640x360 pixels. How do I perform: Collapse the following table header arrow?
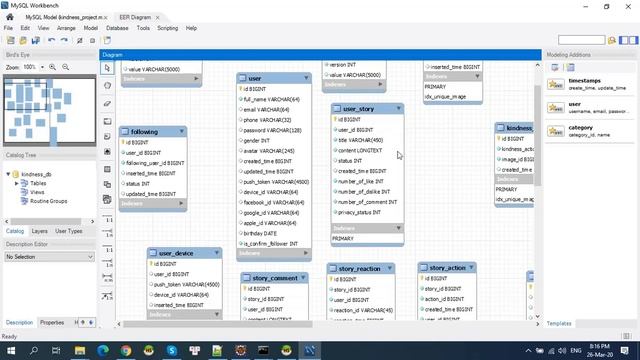click(x=182, y=131)
